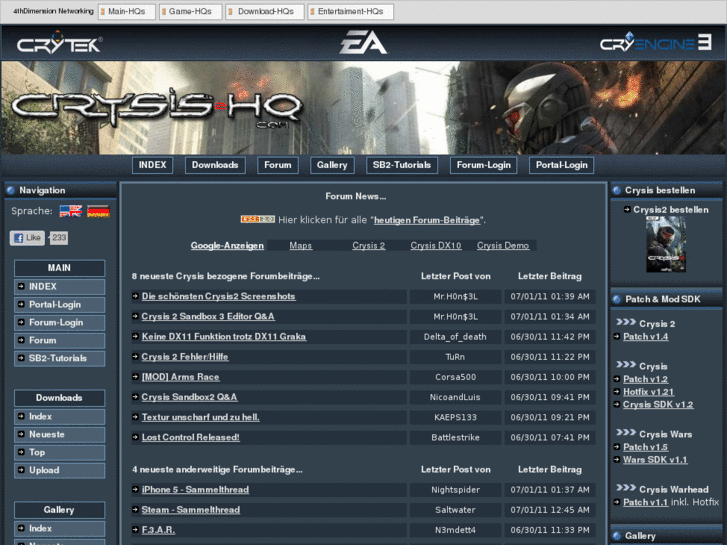Click sidebar SB2-Tutorials button
The height and width of the screenshot is (545, 727).
coord(59,358)
